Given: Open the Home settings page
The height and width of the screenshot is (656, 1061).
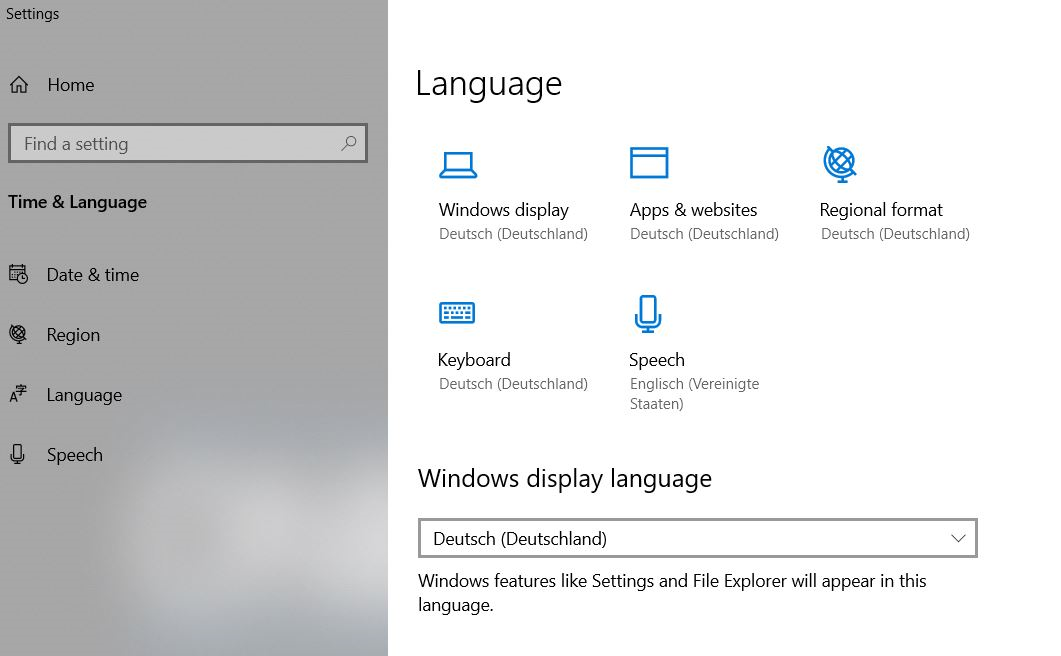Looking at the screenshot, I should (x=71, y=85).
